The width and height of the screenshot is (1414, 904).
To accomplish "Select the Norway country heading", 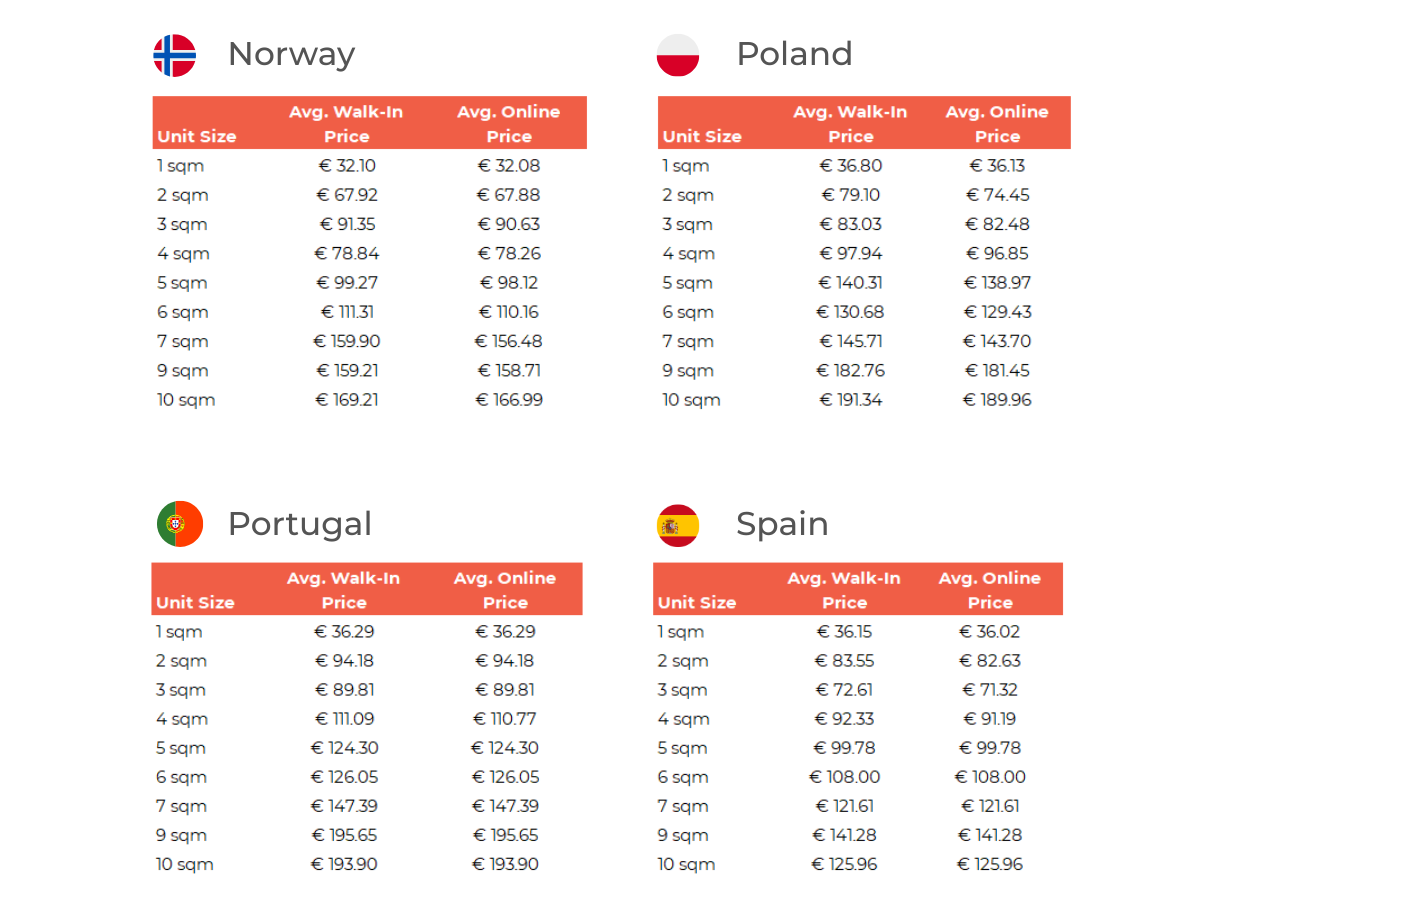I will [291, 54].
